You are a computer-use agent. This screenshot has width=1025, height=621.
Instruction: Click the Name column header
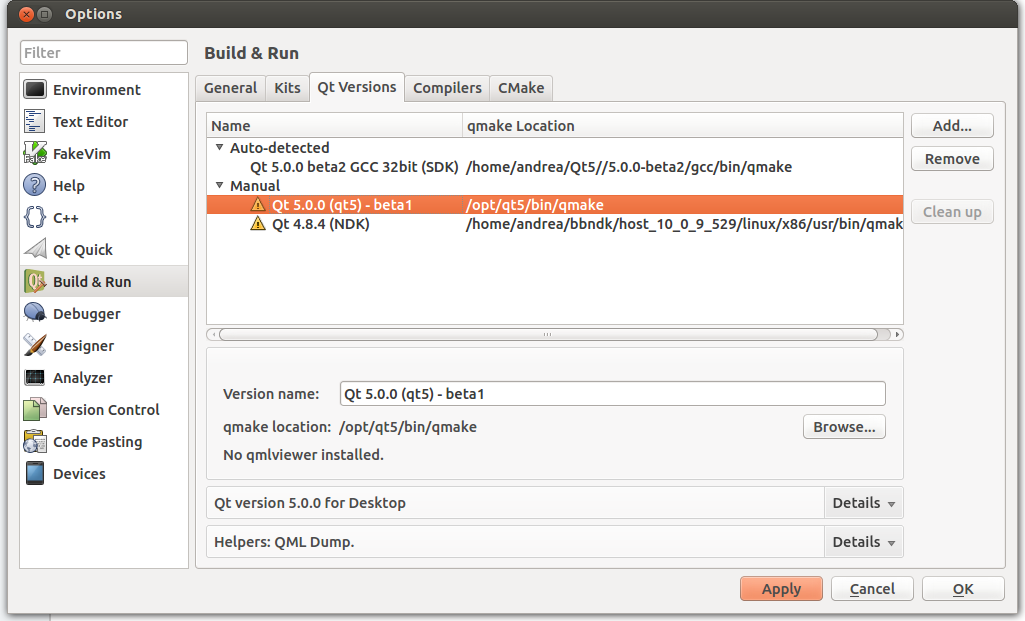tap(335, 126)
